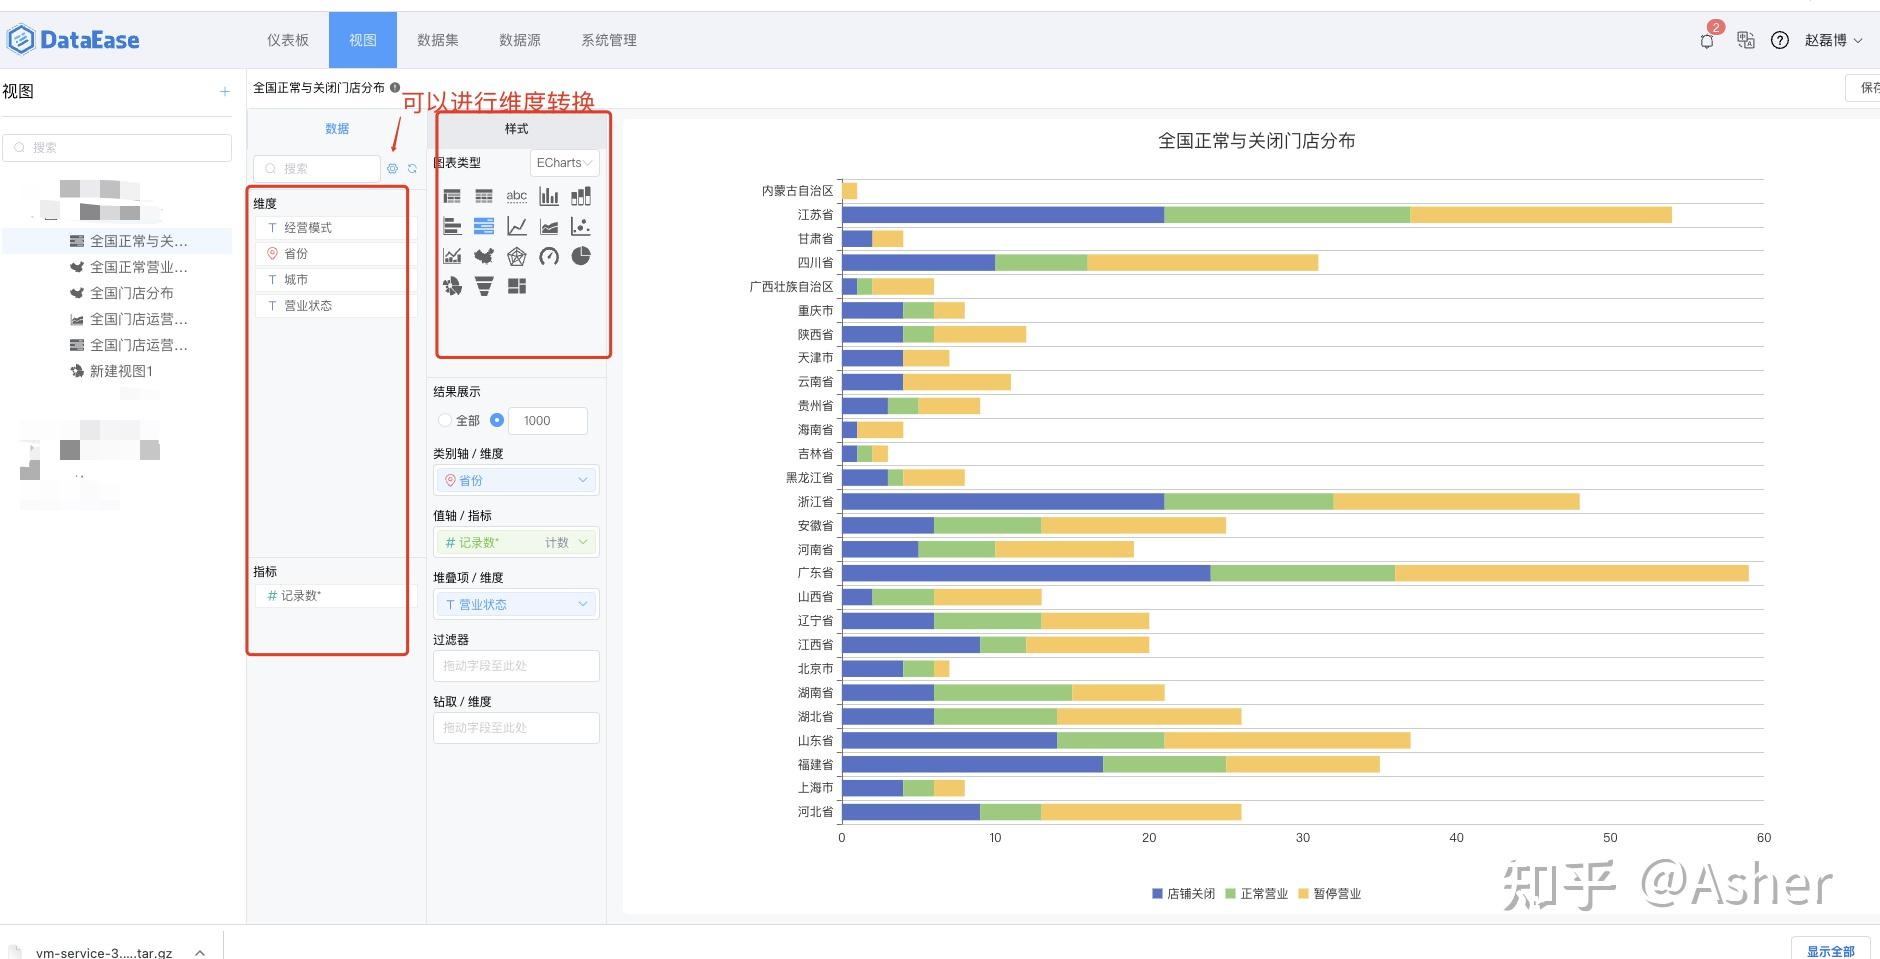Select the count limit radio button
Screen dimensions: 1880x959
pos(498,420)
